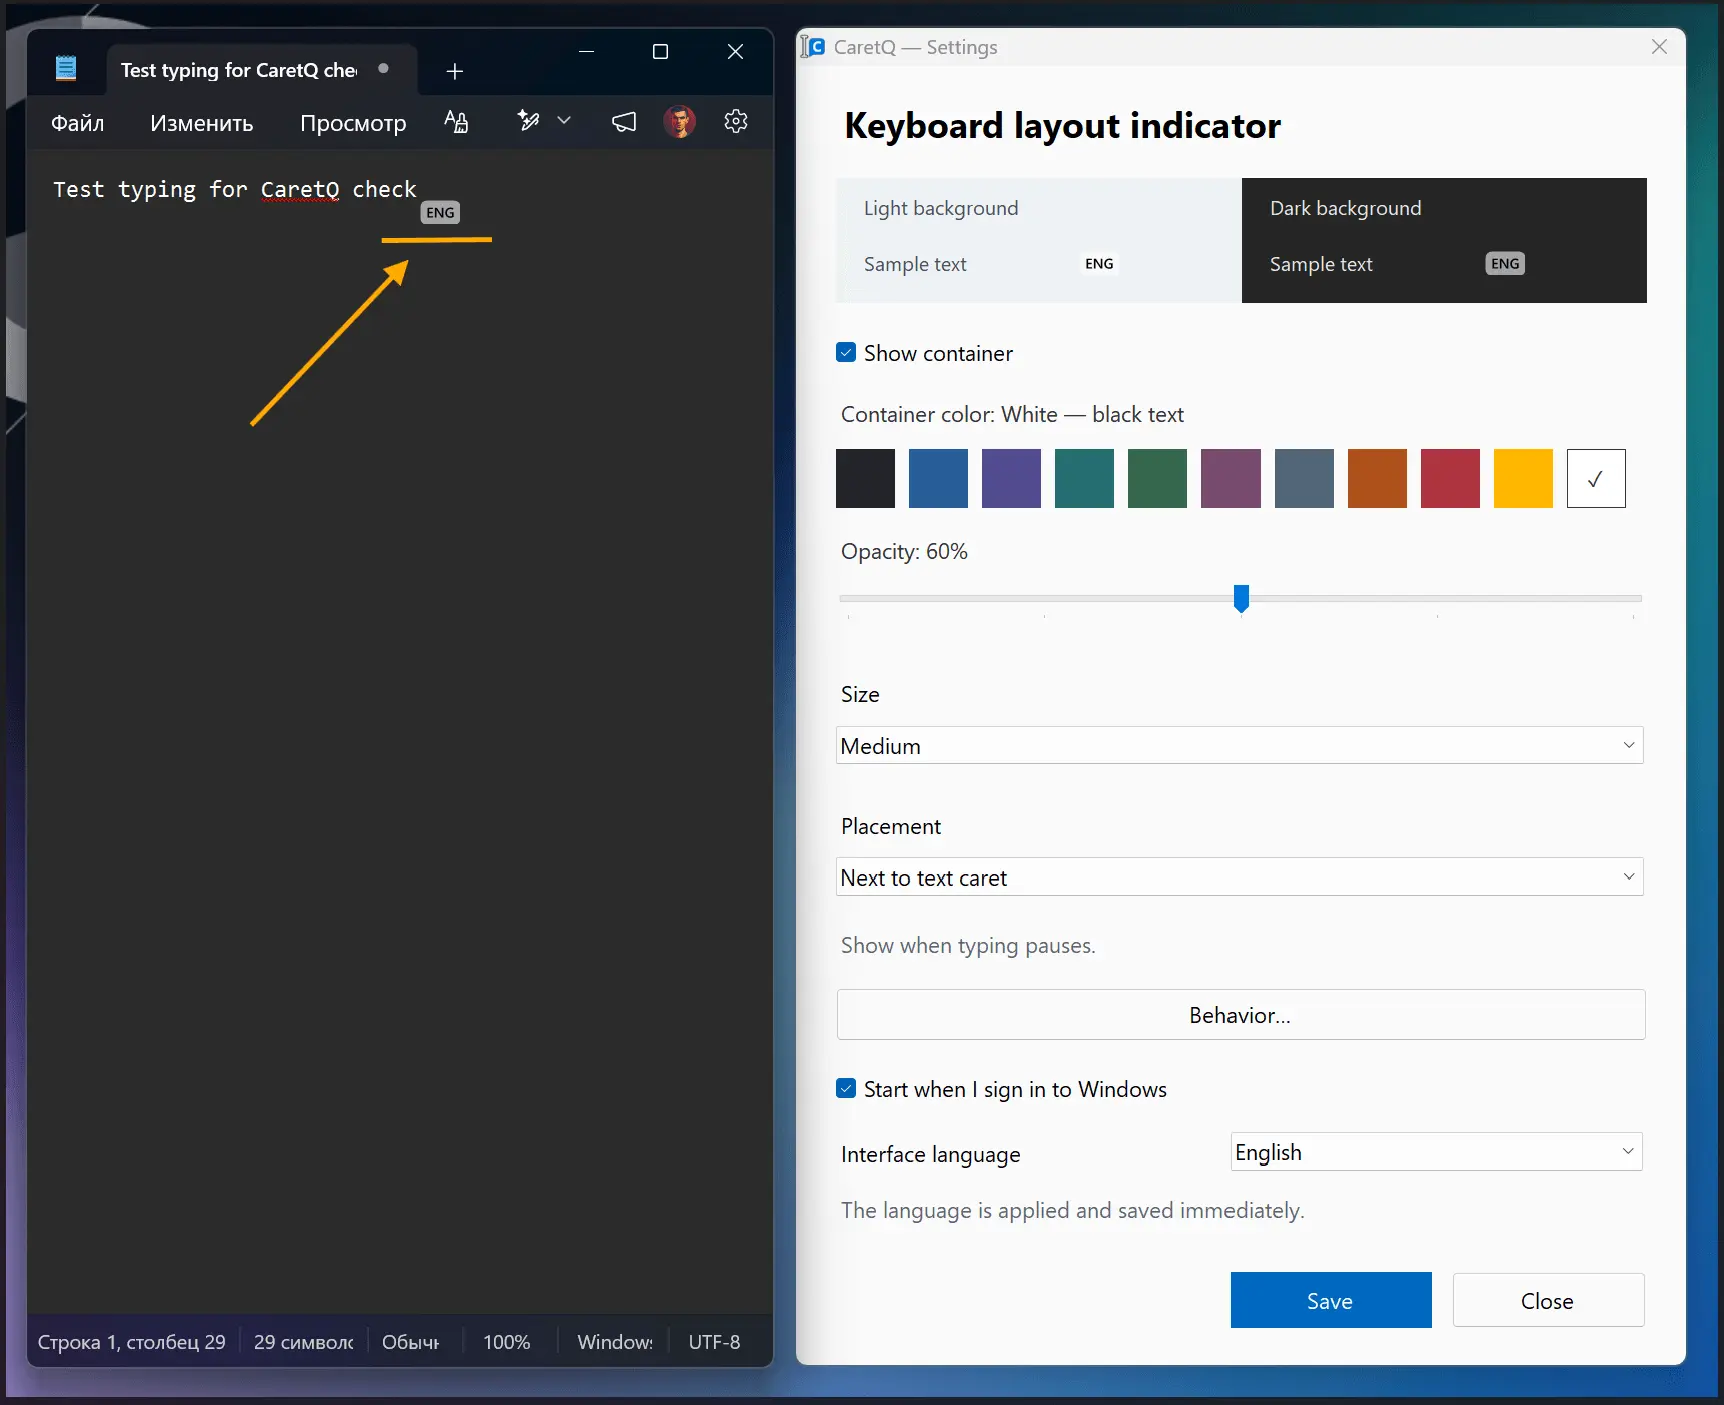Click the Notepad app icon in title bar
The height and width of the screenshot is (1405, 1724).
(x=66, y=68)
